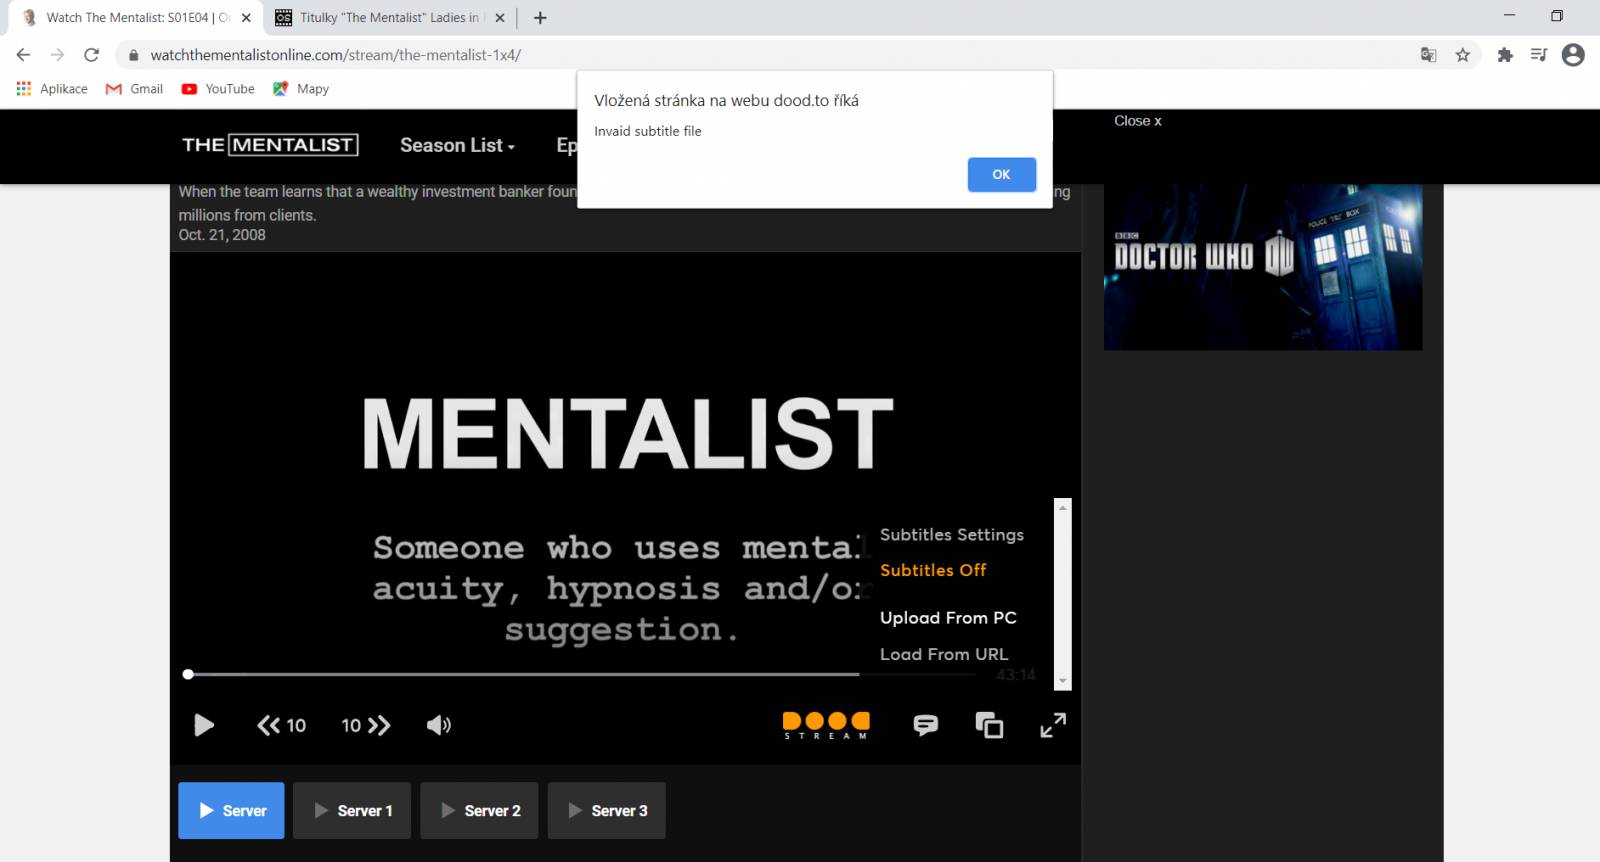This screenshot has height=862, width=1600.
Task: Go forward in browser history
Action: click(x=57, y=55)
